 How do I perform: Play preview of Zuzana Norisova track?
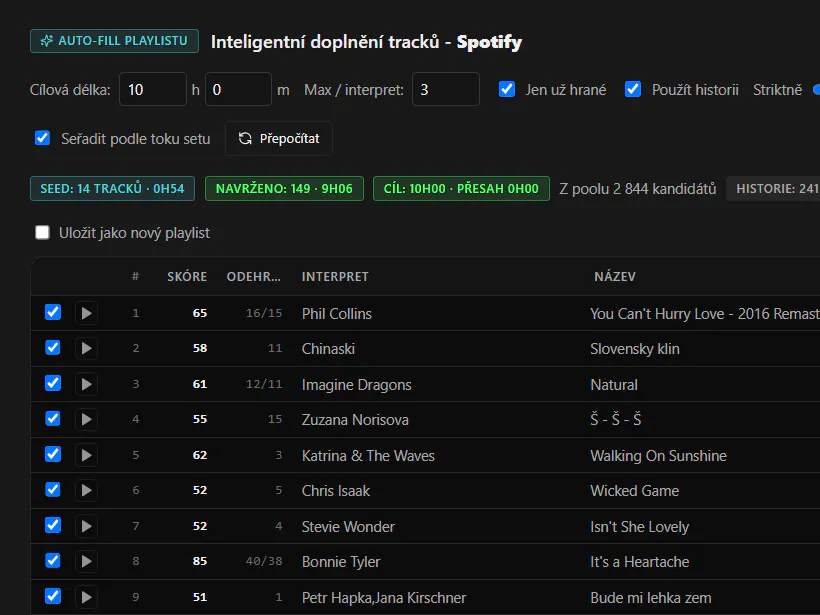point(86,419)
